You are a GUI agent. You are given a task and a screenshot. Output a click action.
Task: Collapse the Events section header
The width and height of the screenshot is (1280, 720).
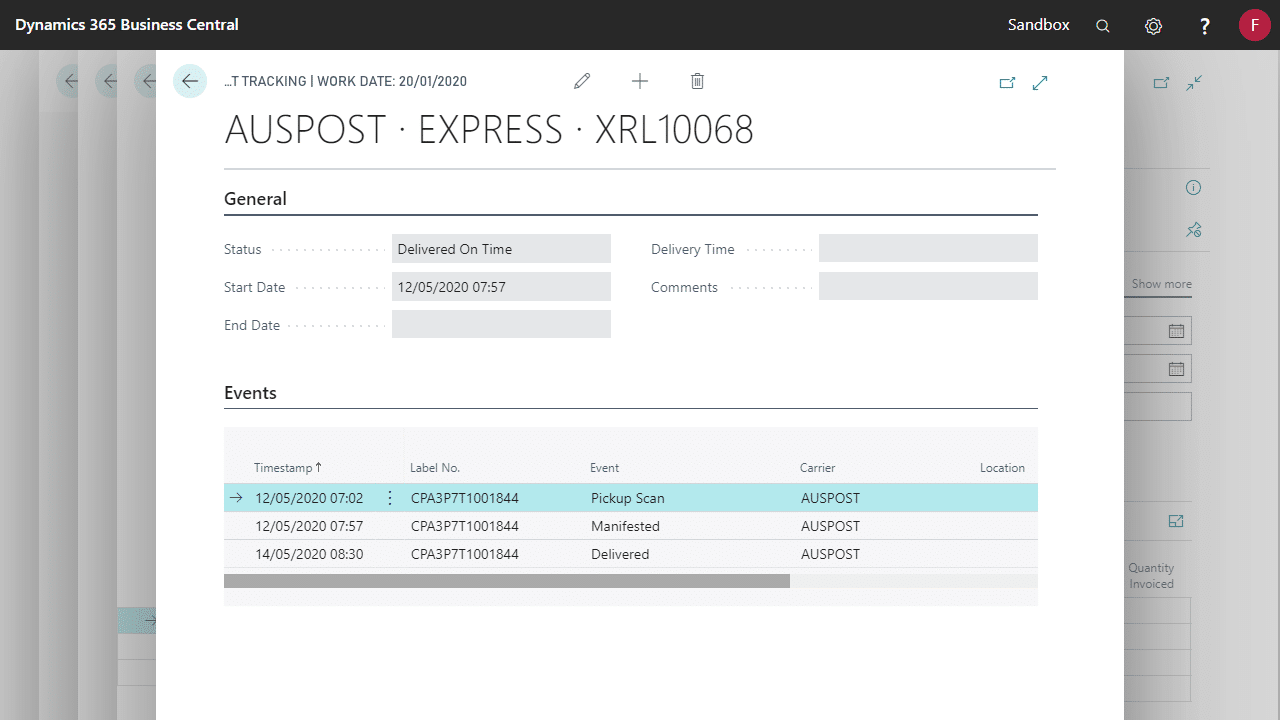pyautogui.click(x=250, y=393)
